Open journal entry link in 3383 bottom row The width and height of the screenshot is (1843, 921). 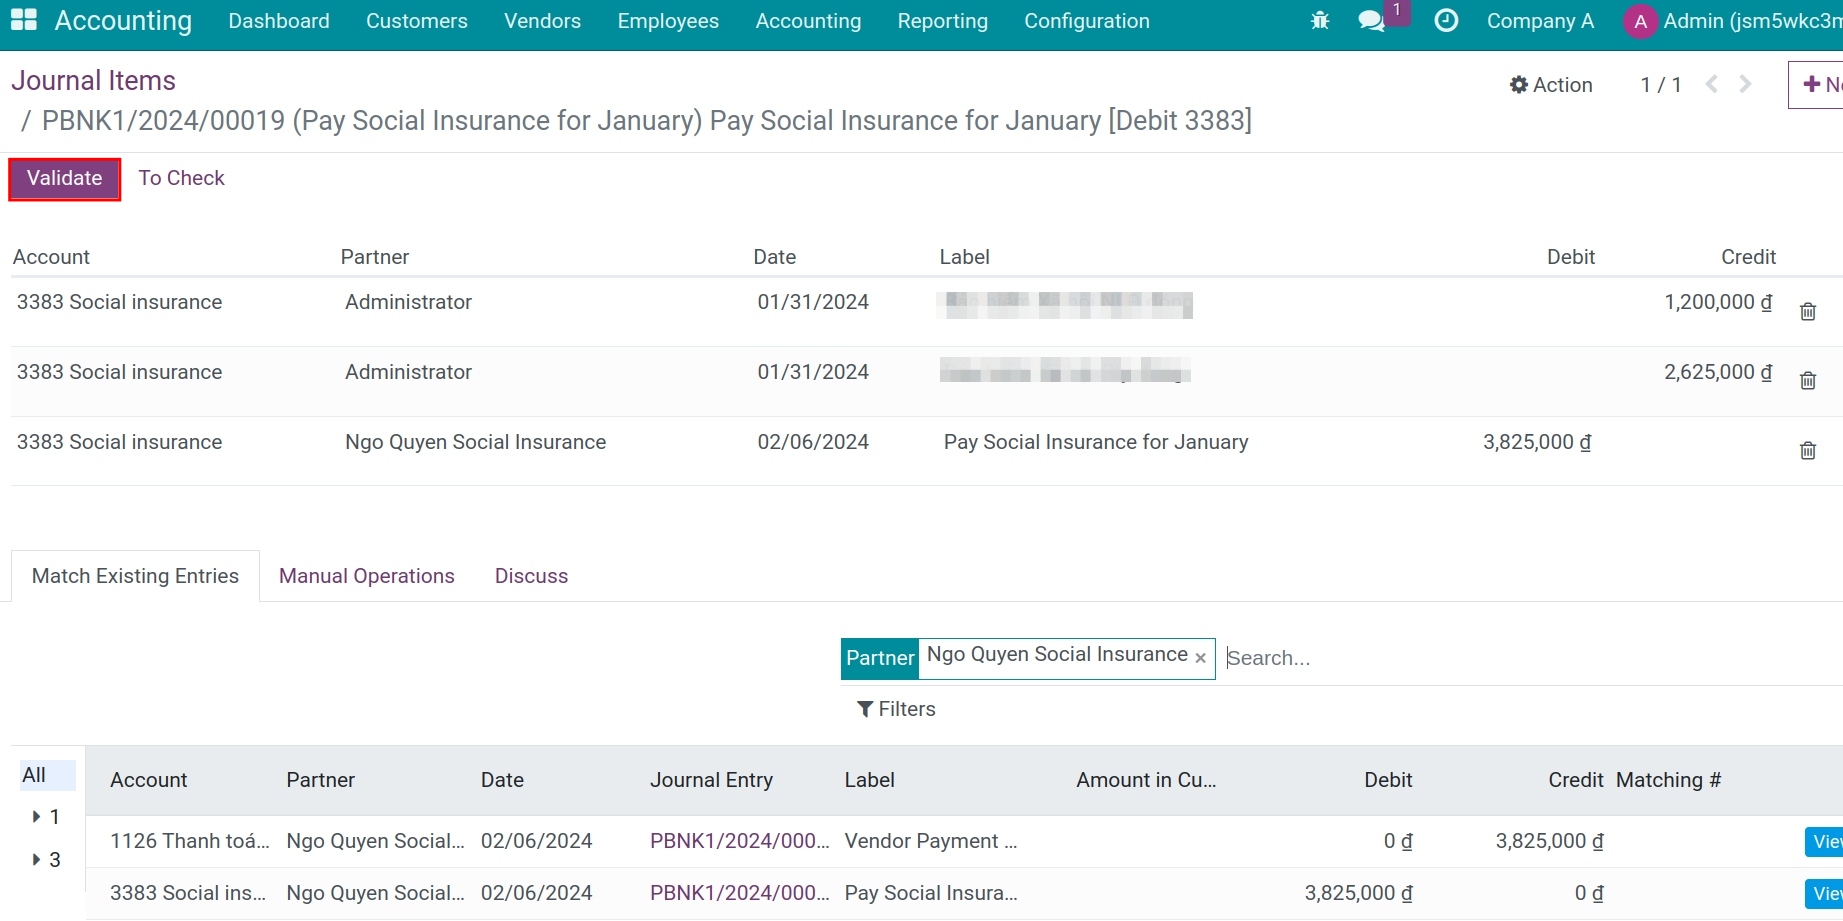click(x=739, y=893)
